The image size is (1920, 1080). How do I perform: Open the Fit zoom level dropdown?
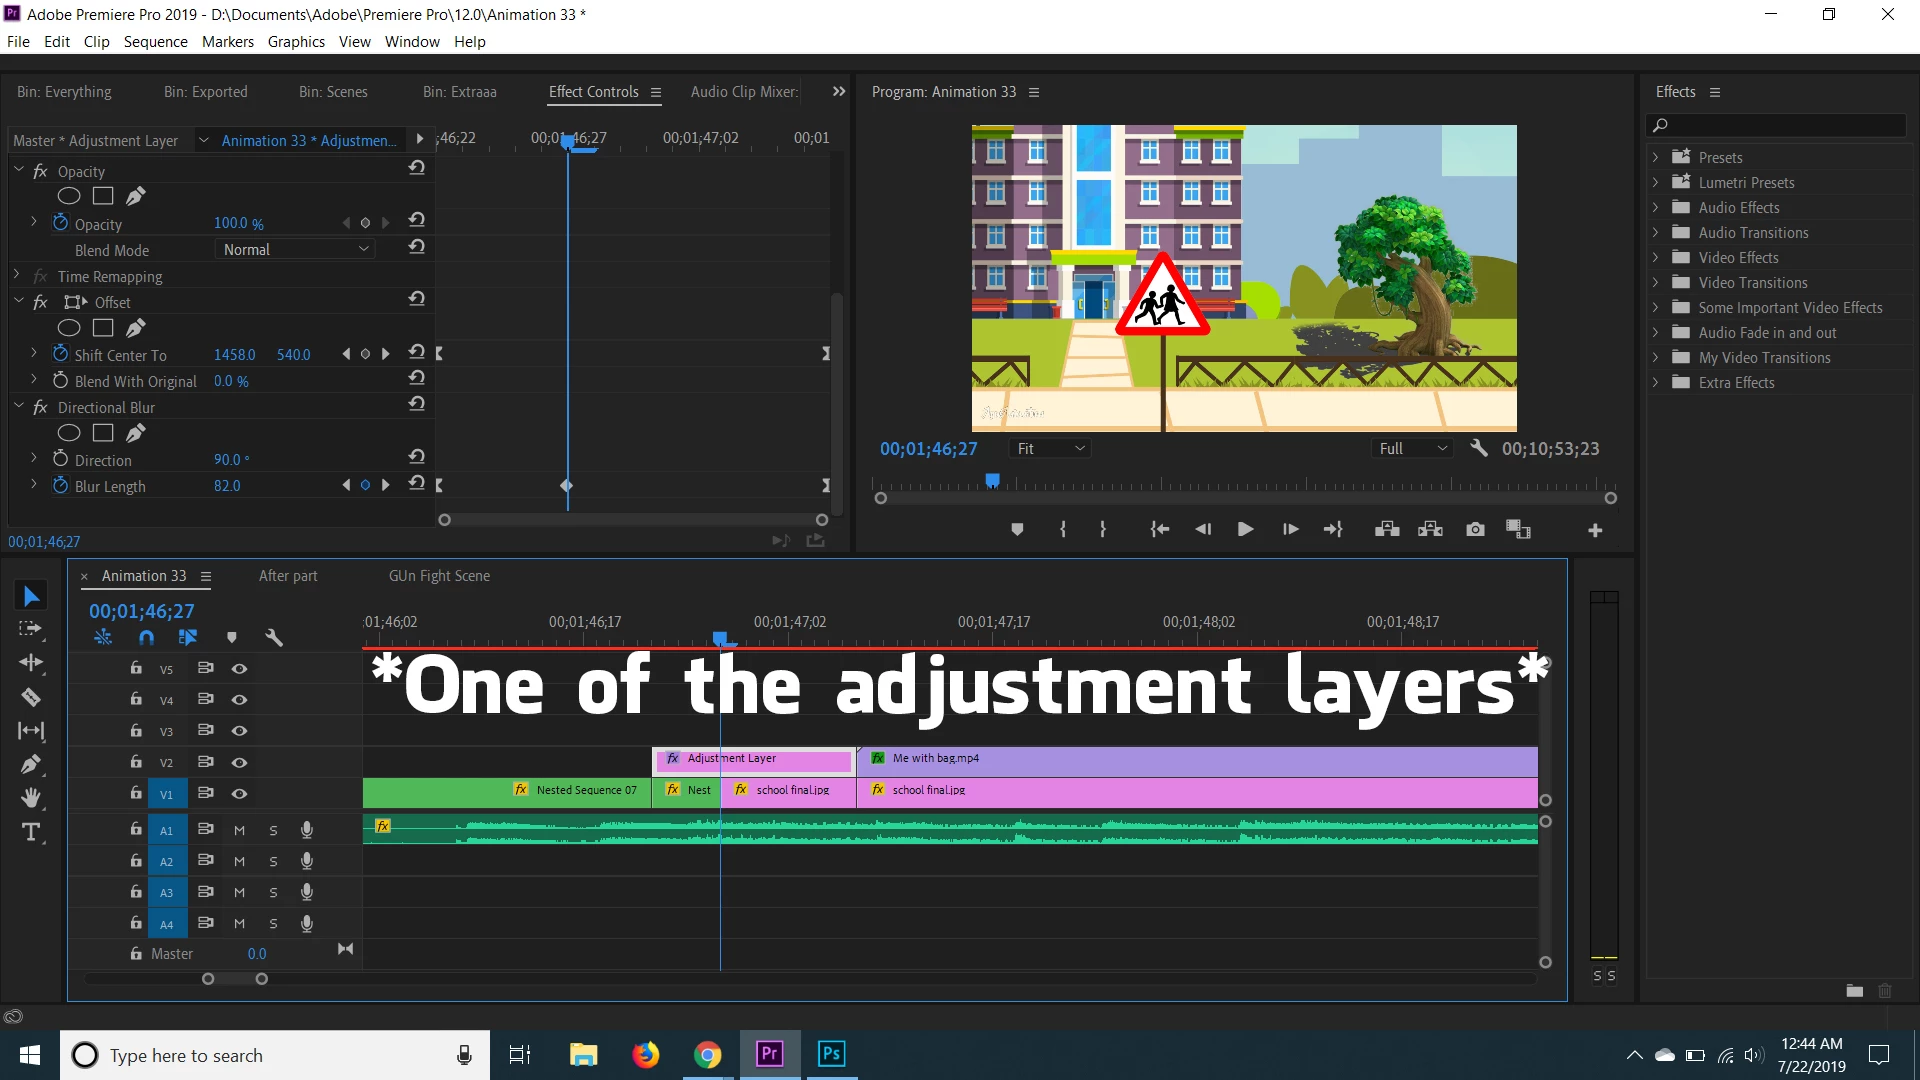(x=1049, y=449)
